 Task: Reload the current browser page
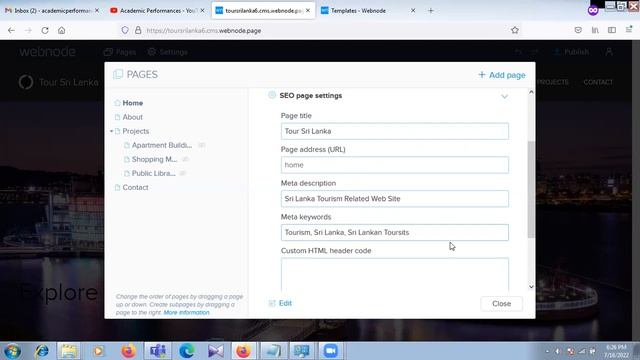pos(45,30)
